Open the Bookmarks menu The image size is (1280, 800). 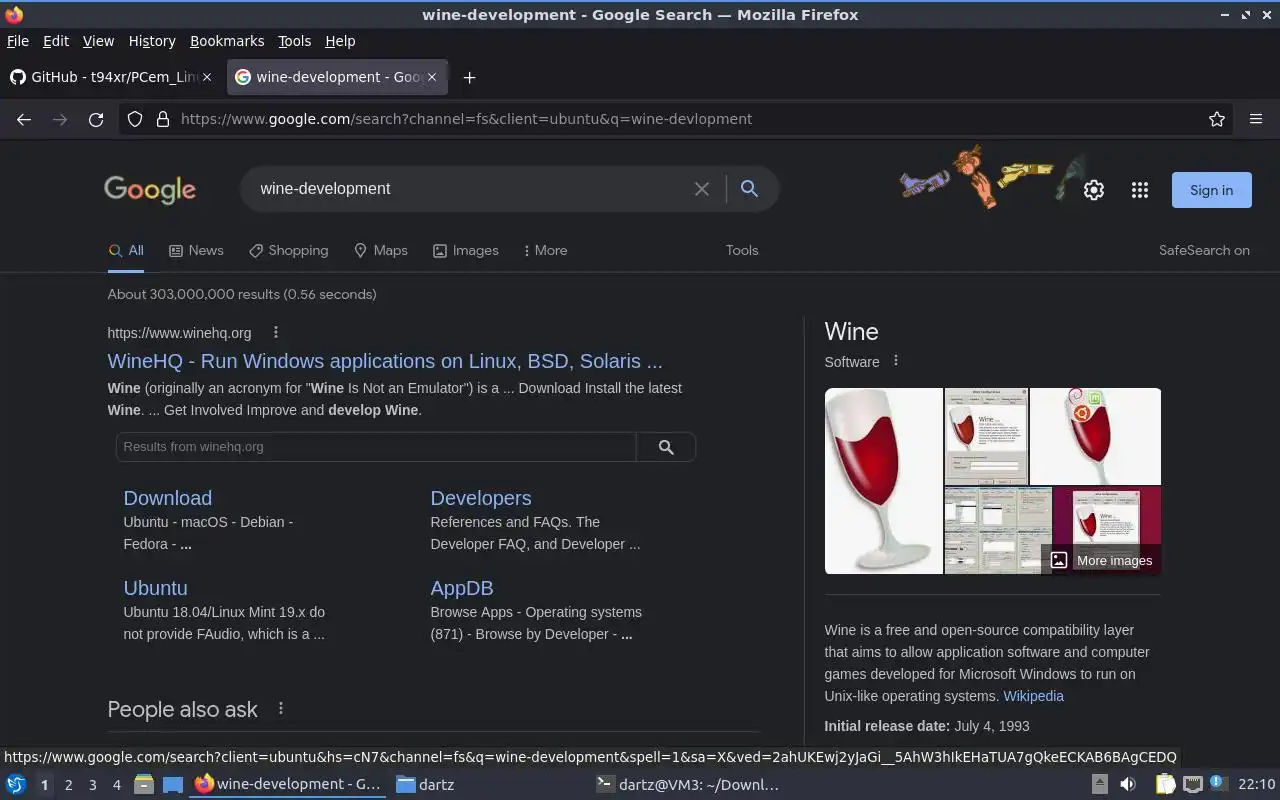click(227, 41)
